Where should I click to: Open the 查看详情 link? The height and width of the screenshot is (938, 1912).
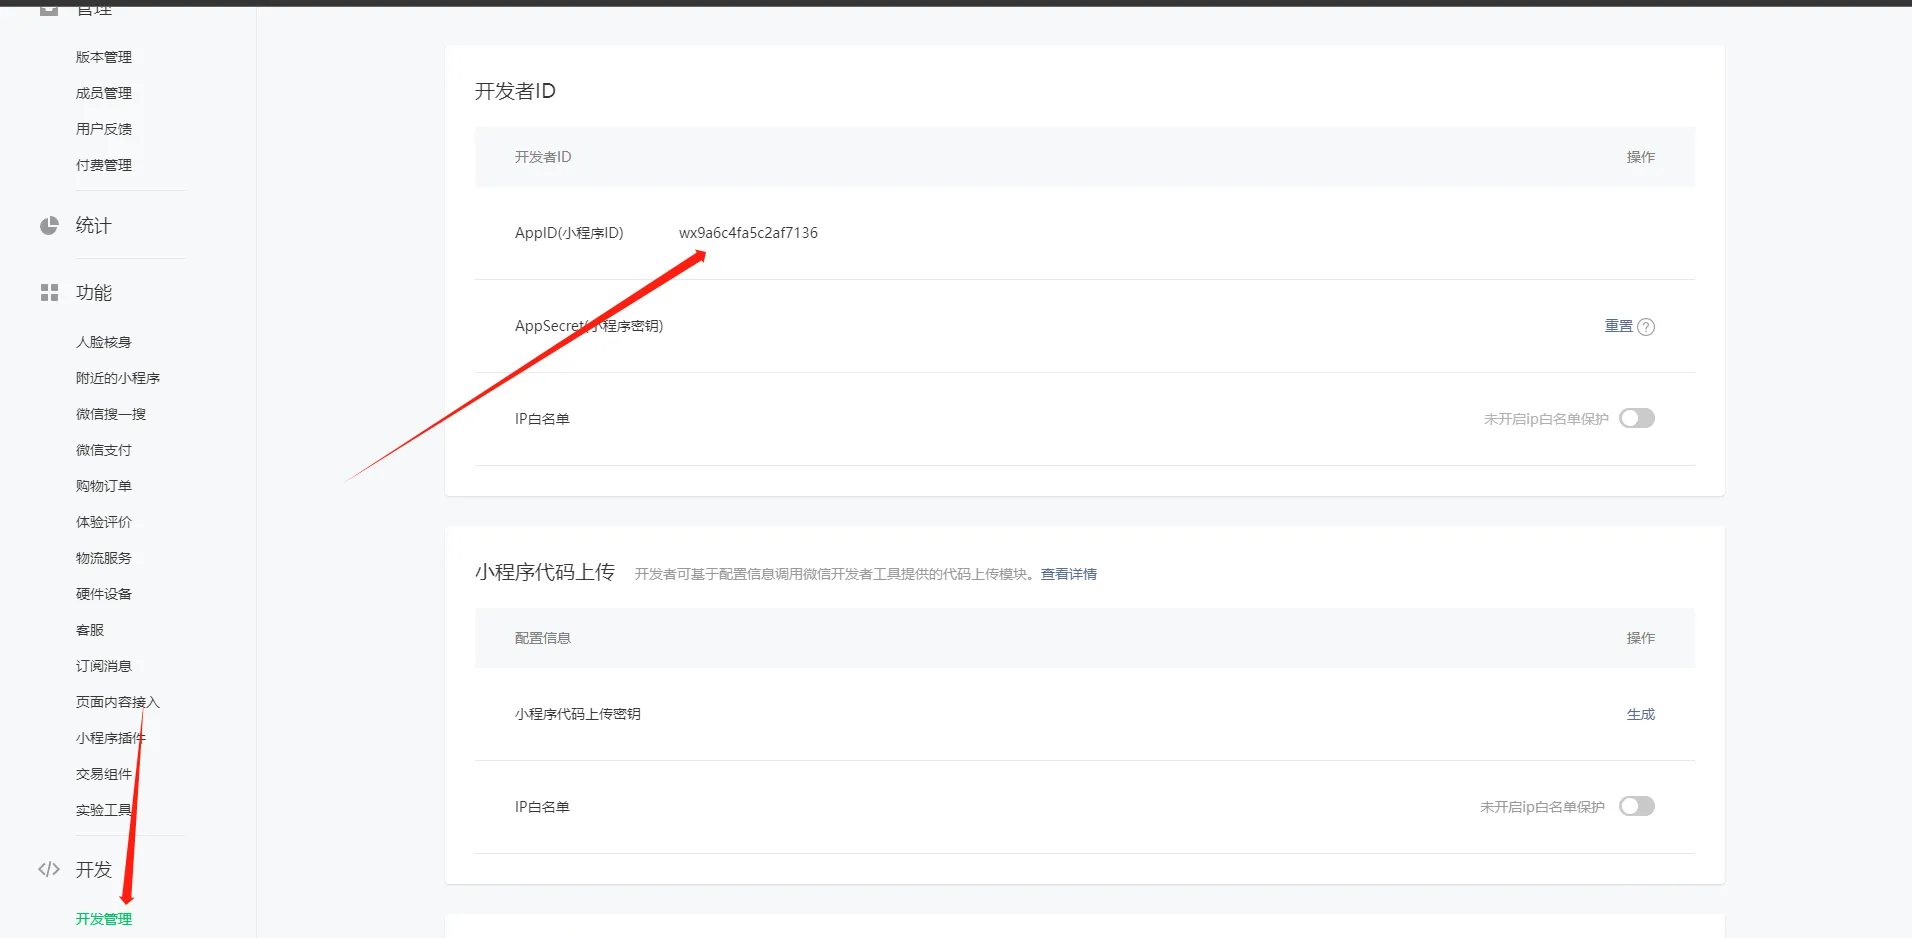(1067, 573)
